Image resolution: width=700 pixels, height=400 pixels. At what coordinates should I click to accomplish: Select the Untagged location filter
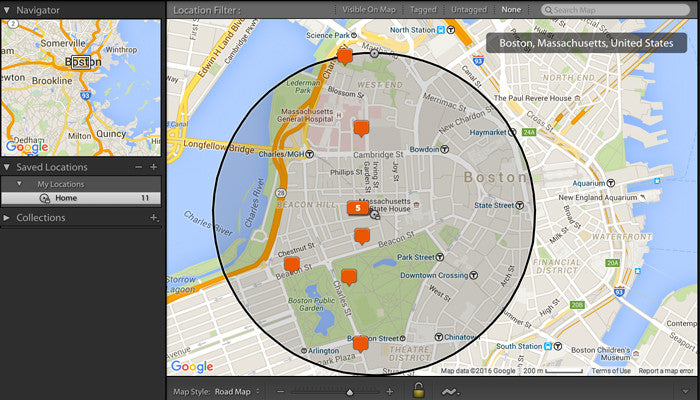pos(469,9)
